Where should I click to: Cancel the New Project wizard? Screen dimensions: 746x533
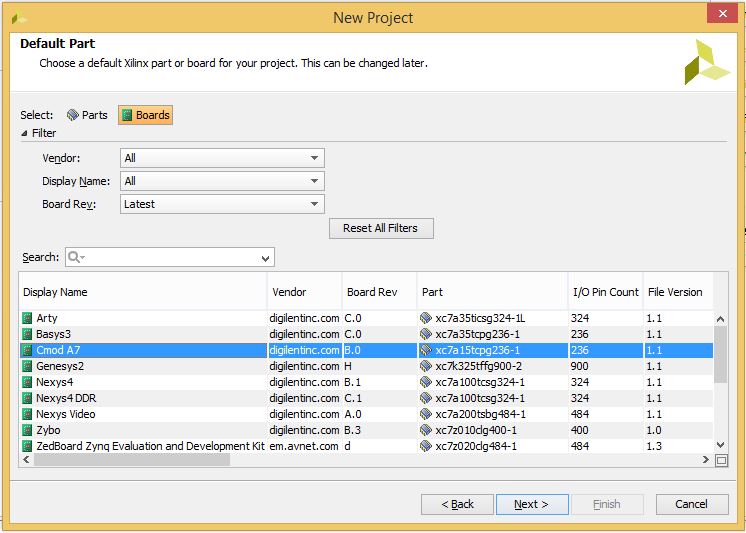point(692,504)
